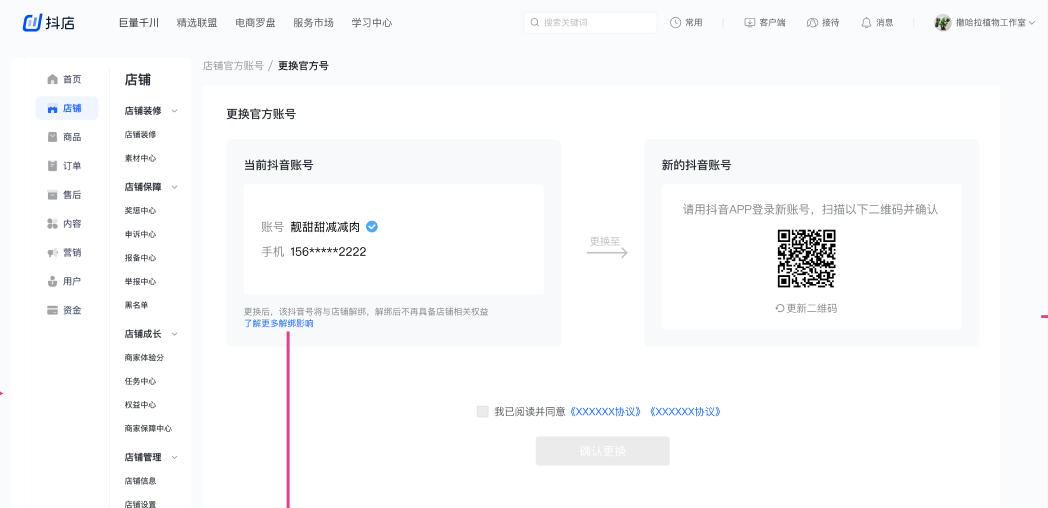This screenshot has width=1048, height=508.
Task: Go to 售后 after-sales icon
Action: pos(53,195)
